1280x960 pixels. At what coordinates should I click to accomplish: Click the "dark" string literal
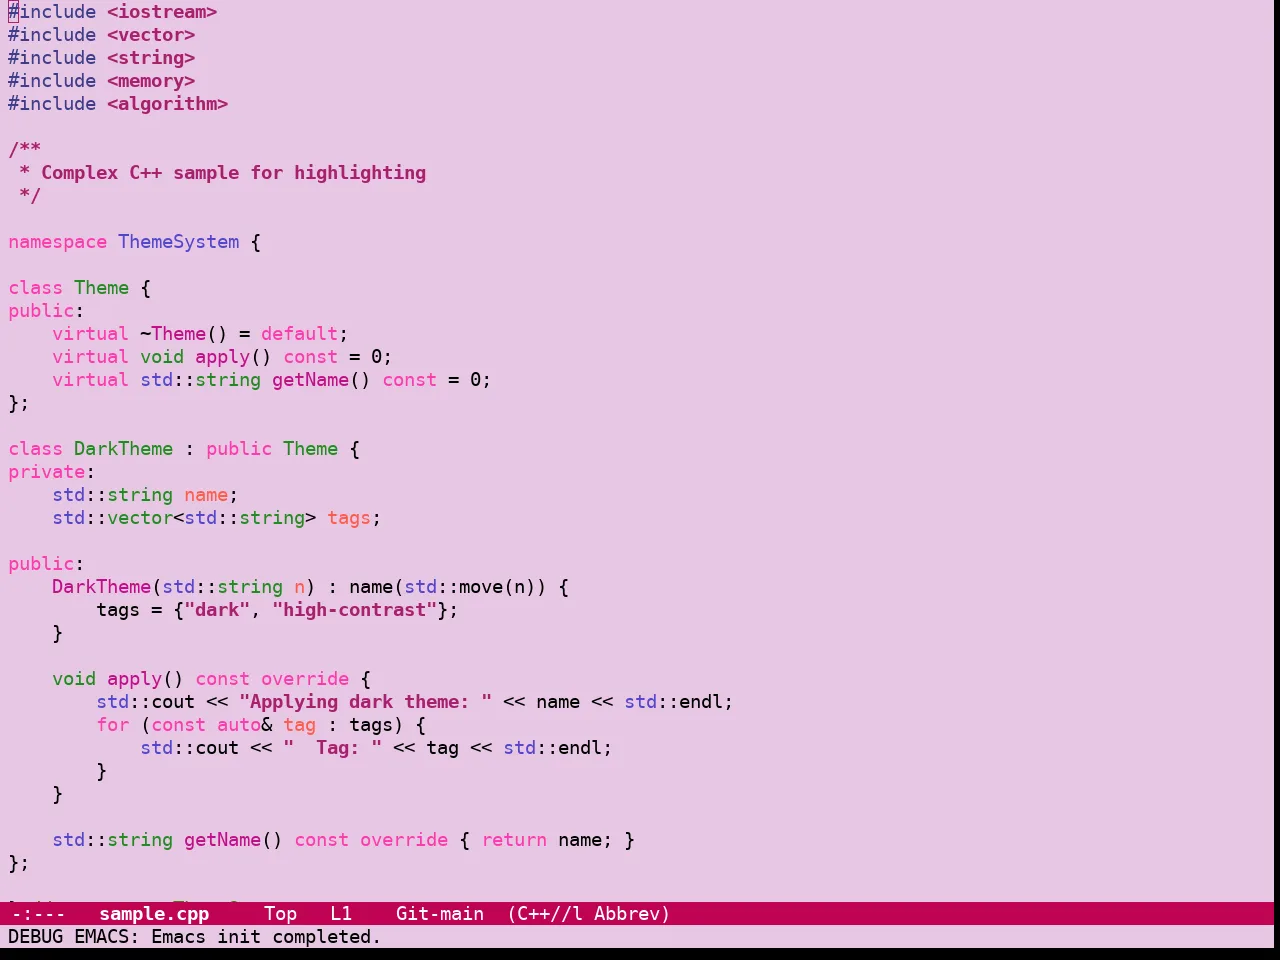217,610
